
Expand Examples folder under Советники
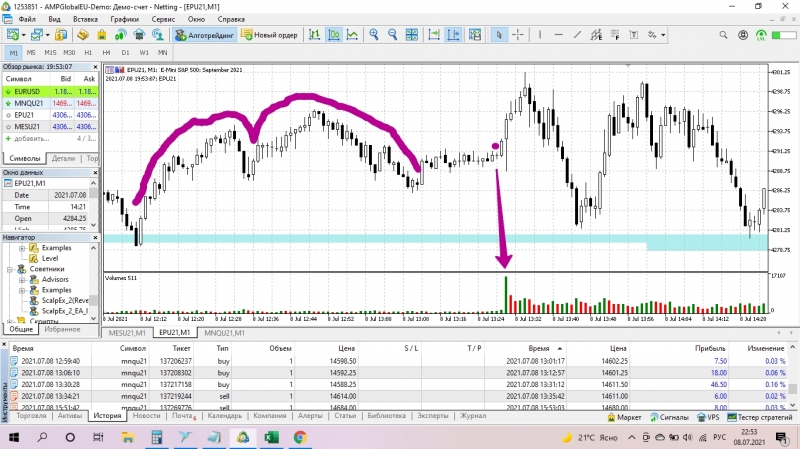pyautogui.click(x=22, y=290)
